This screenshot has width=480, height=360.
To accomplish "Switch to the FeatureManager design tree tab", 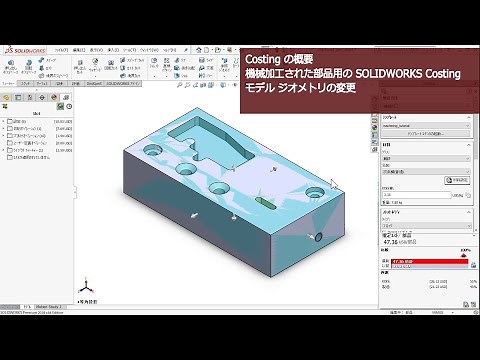I will (6, 97).
